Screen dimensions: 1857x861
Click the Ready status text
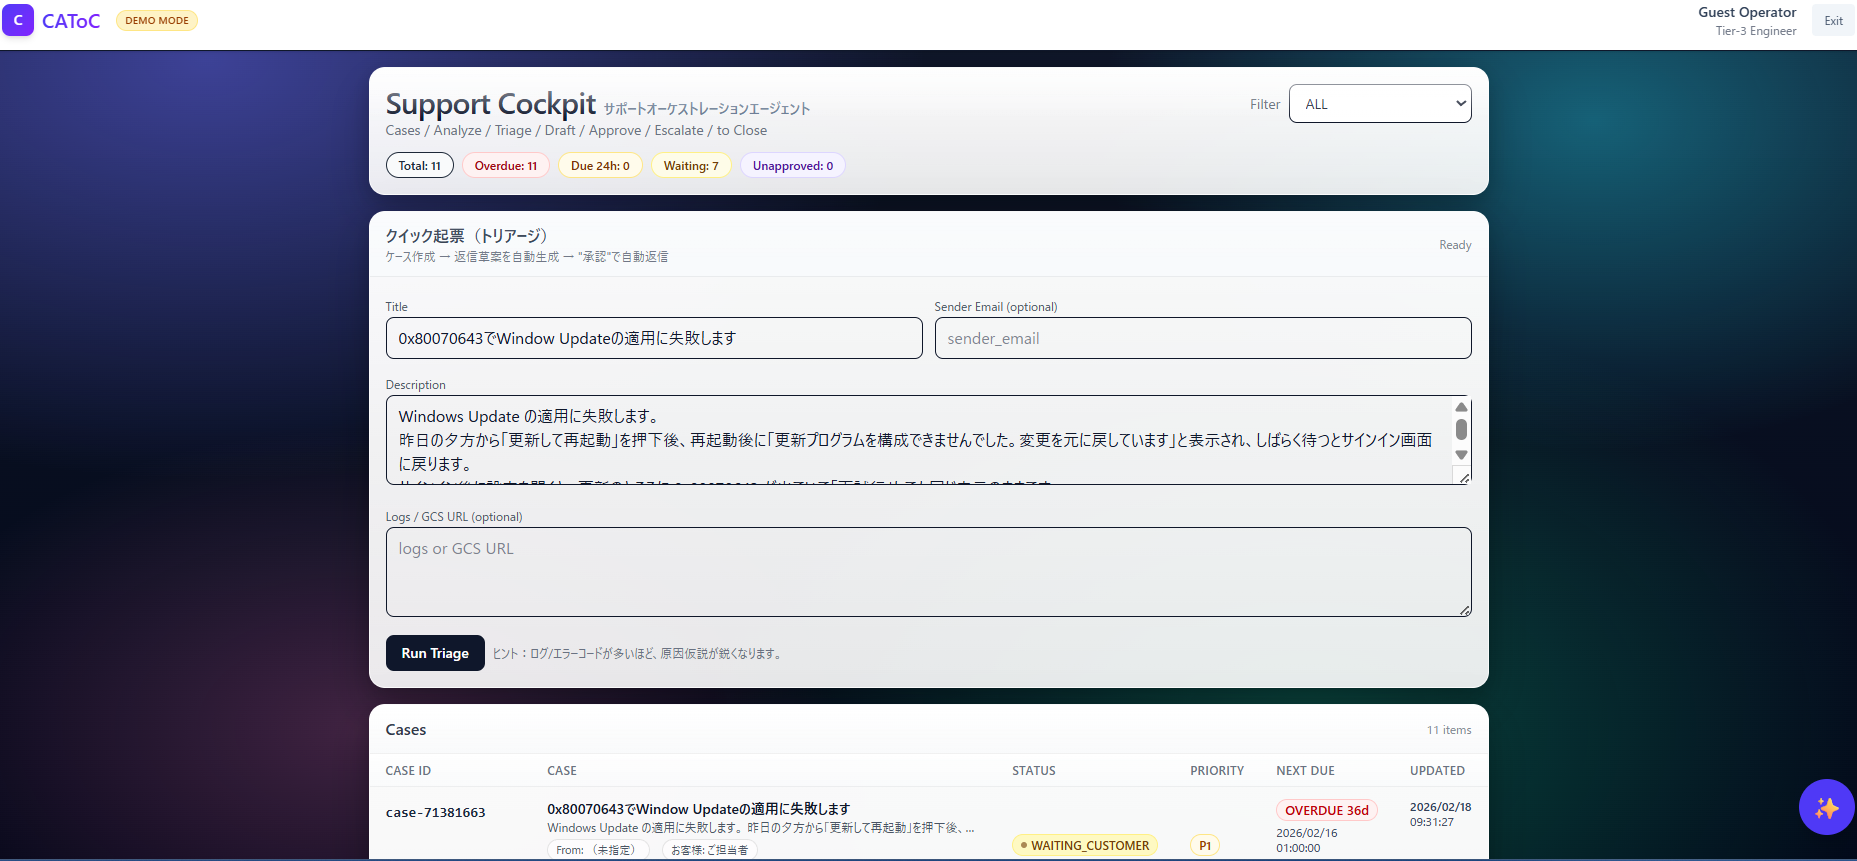click(x=1455, y=245)
